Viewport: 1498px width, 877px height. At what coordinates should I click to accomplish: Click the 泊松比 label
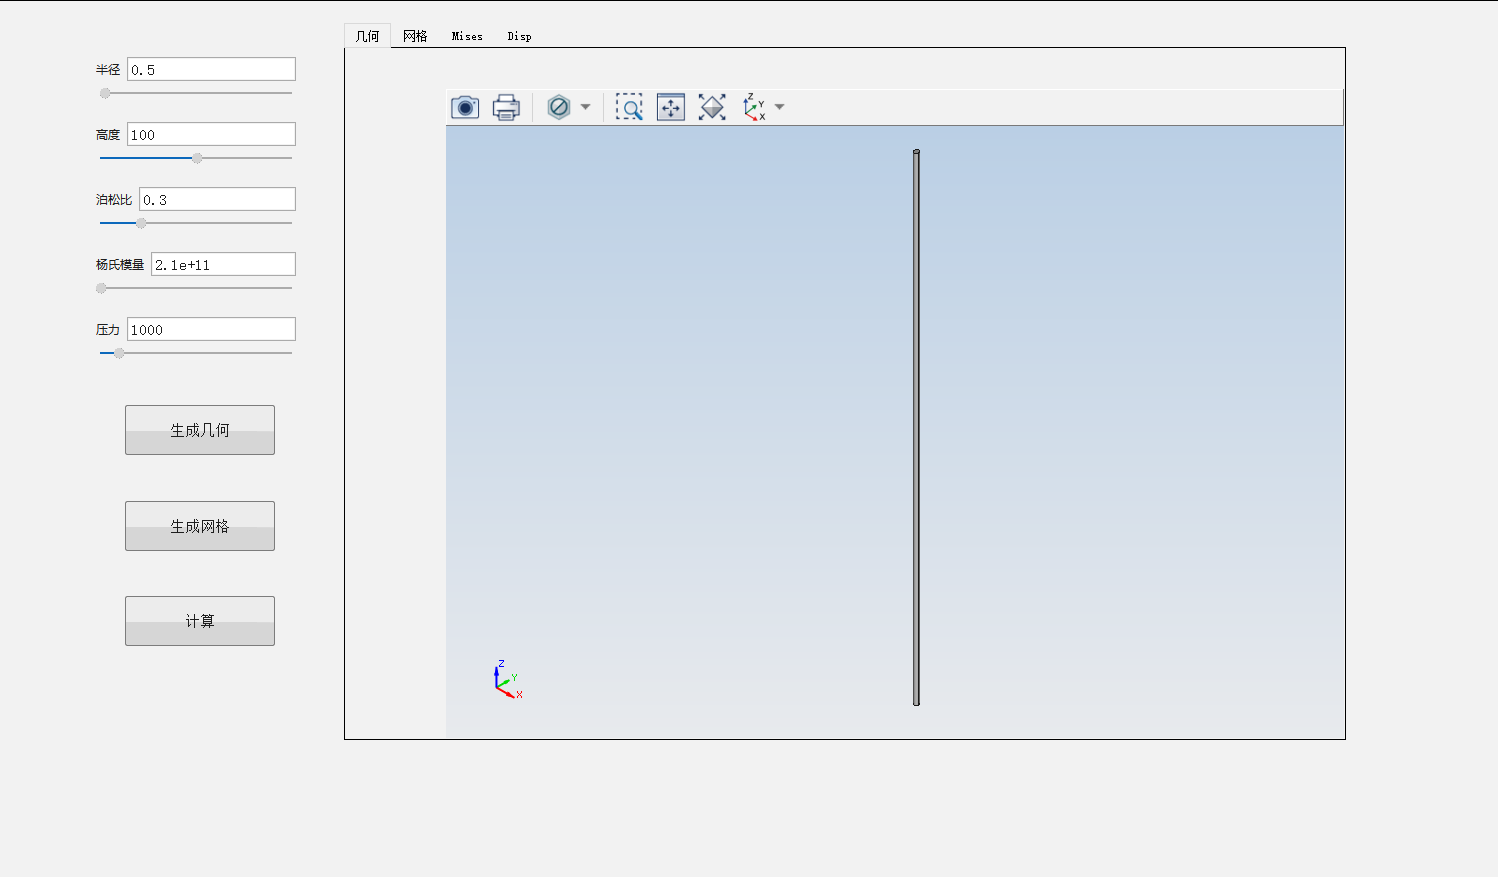[114, 199]
